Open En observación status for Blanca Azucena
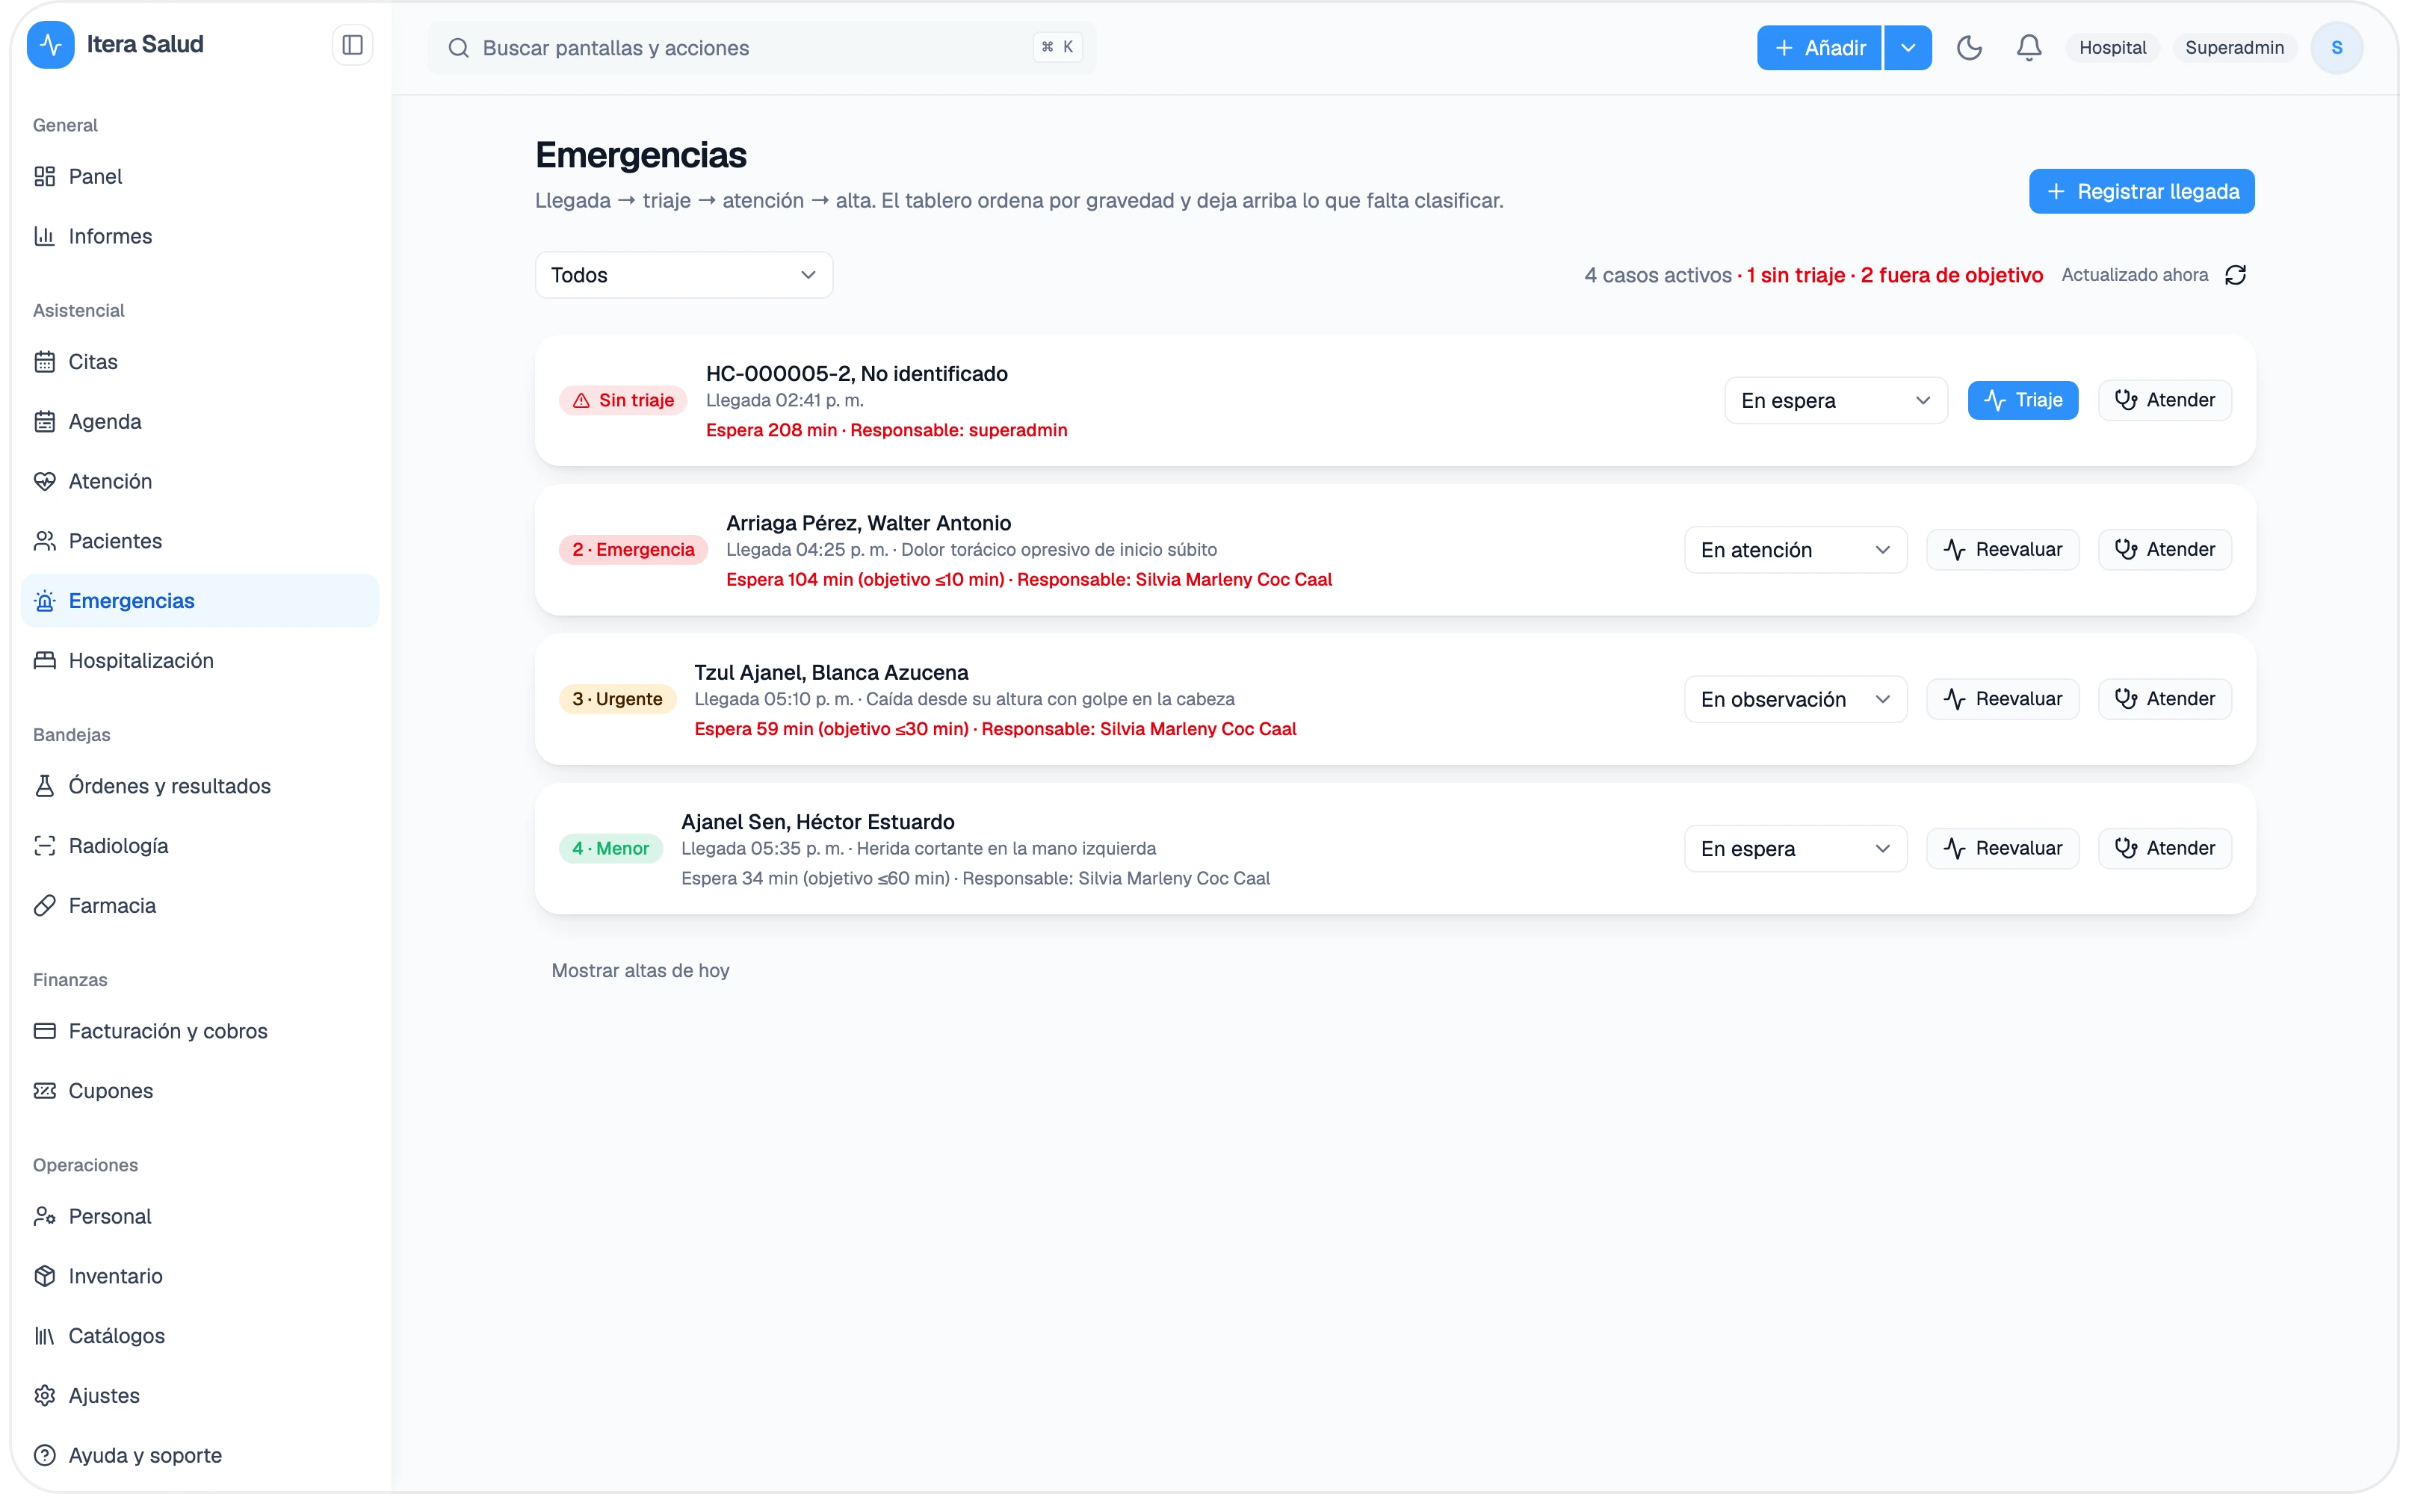Viewport: 2409px width, 1512px height. pyautogui.click(x=1795, y=699)
